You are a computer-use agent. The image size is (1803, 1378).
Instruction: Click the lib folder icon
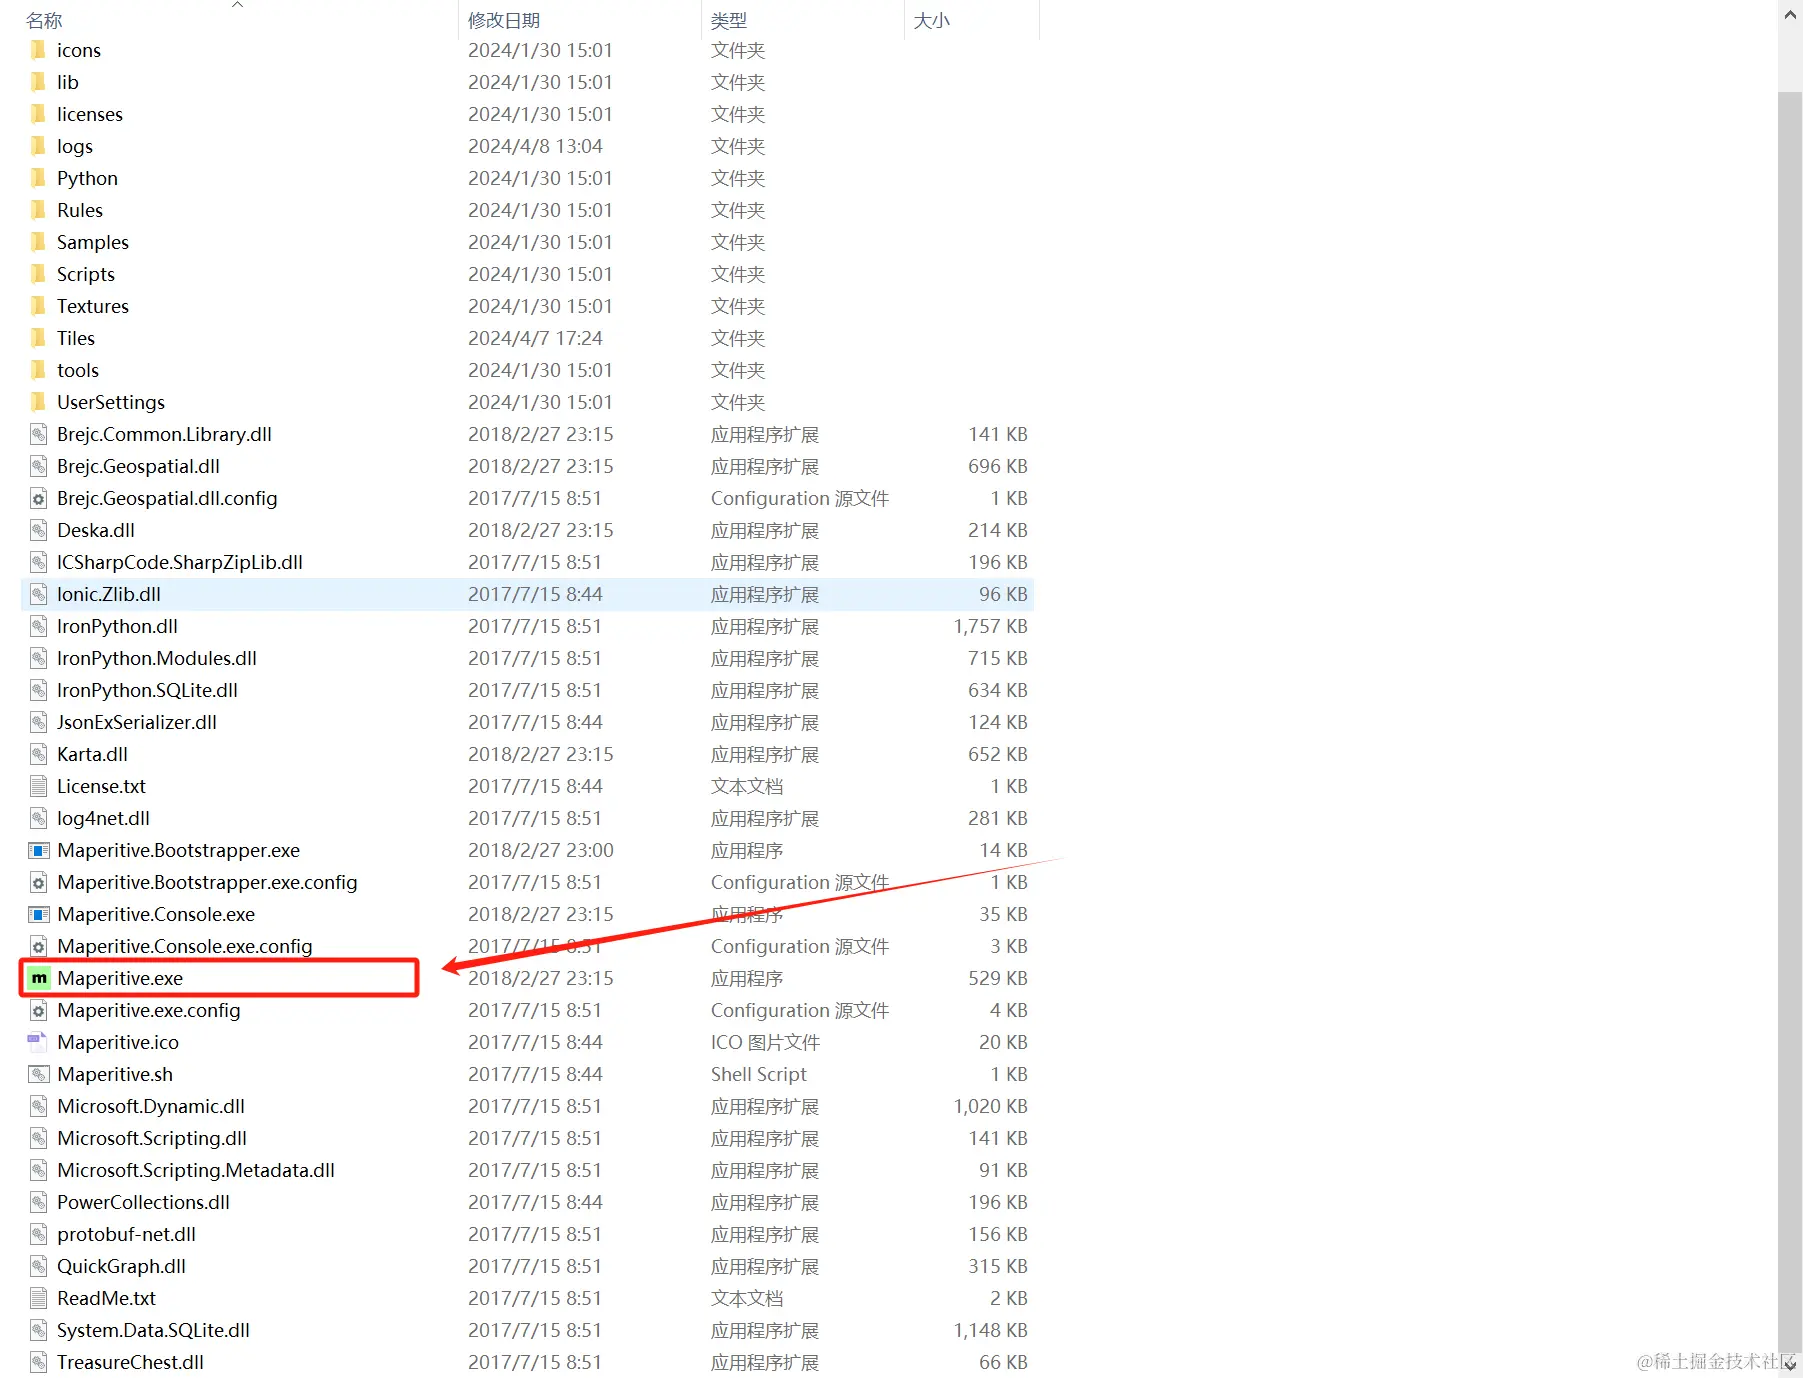pos(38,82)
